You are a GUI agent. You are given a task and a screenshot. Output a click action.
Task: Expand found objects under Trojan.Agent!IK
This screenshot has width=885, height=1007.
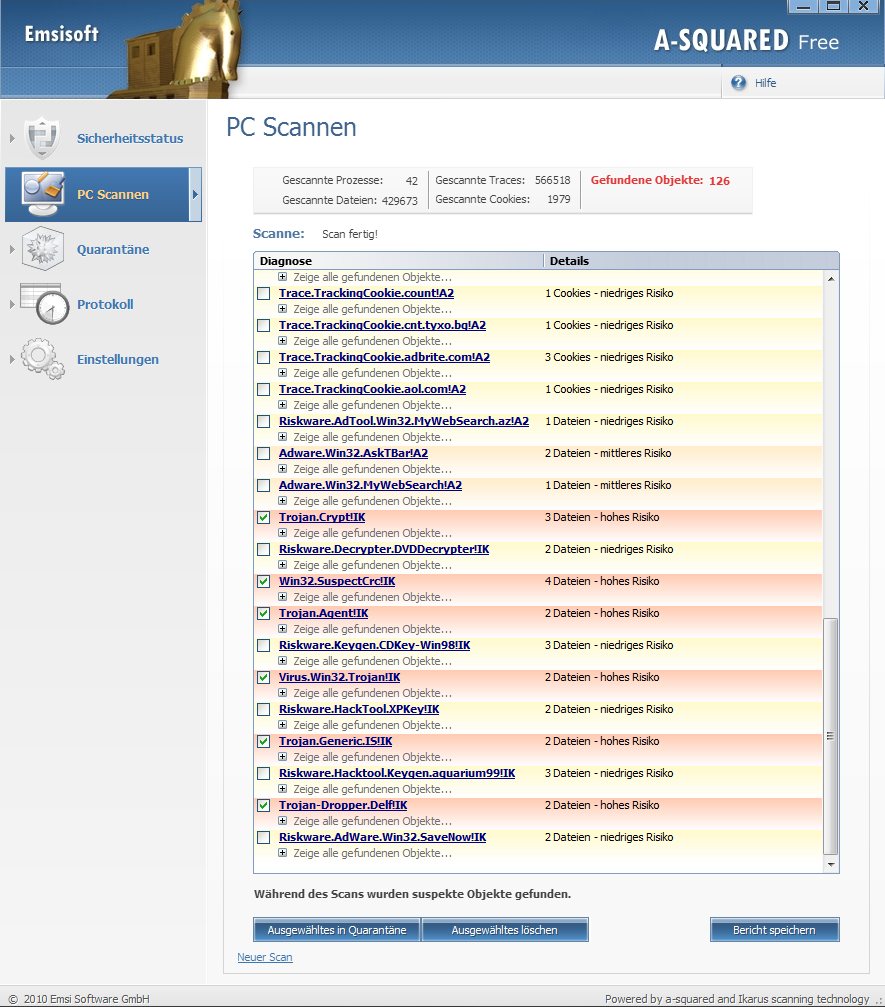(x=283, y=629)
